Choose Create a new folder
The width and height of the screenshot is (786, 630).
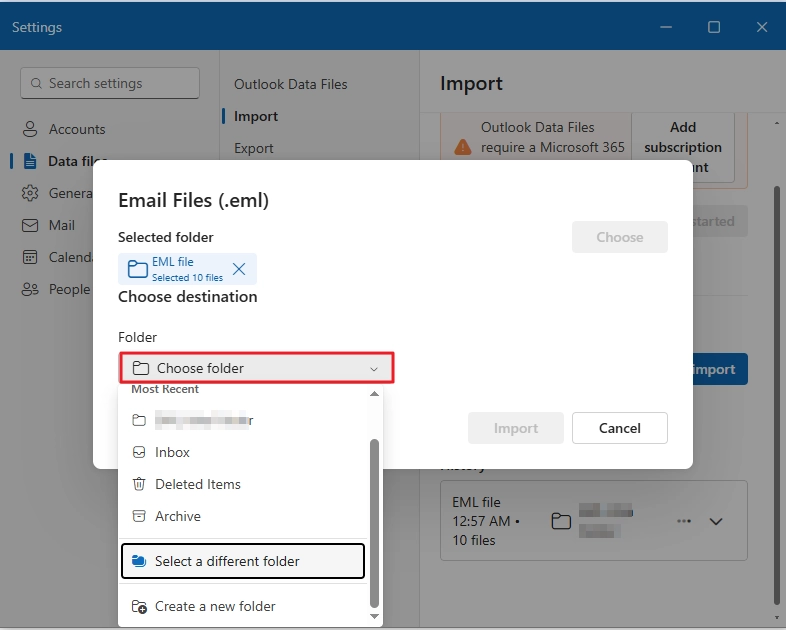pyautogui.click(x=244, y=606)
